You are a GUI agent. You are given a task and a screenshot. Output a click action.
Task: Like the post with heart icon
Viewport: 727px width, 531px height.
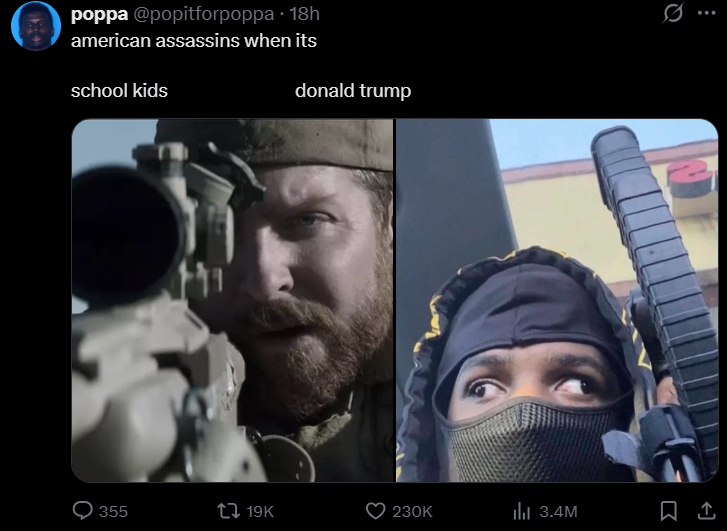376,511
